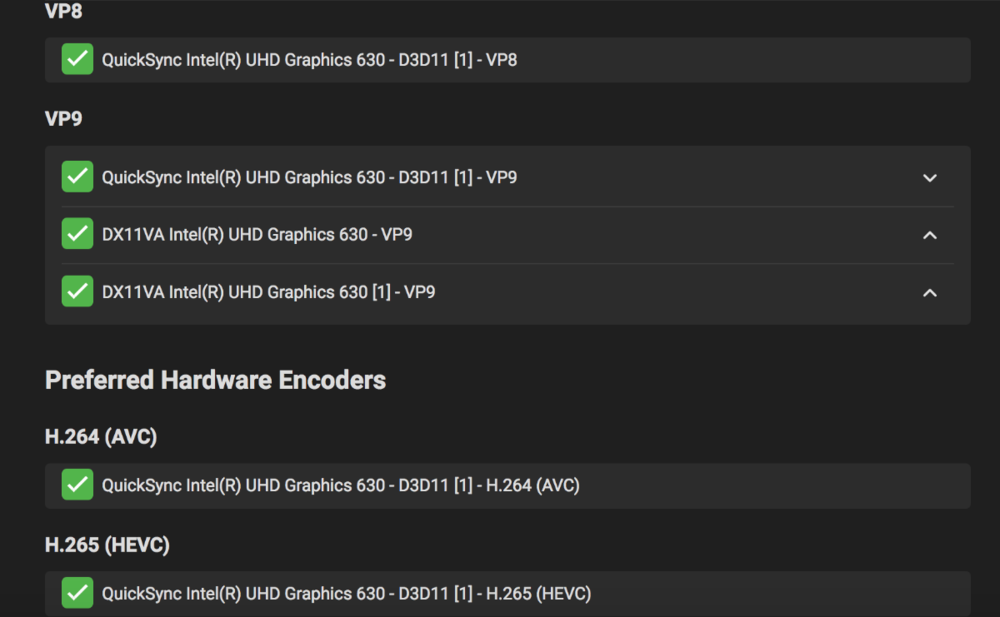Disable the DX11VA UHD Graphics 630 - VP9 checkbox
The width and height of the screenshot is (1000, 617).
[77, 235]
